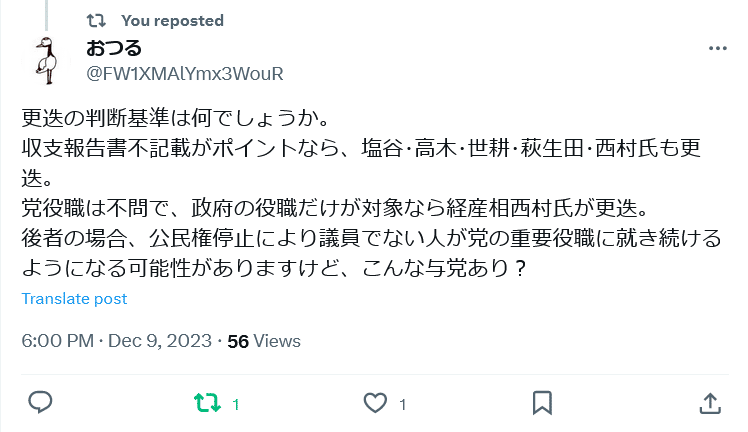Click the Translate post link
Viewport: 748px width, 432px height.
[74, 298]
